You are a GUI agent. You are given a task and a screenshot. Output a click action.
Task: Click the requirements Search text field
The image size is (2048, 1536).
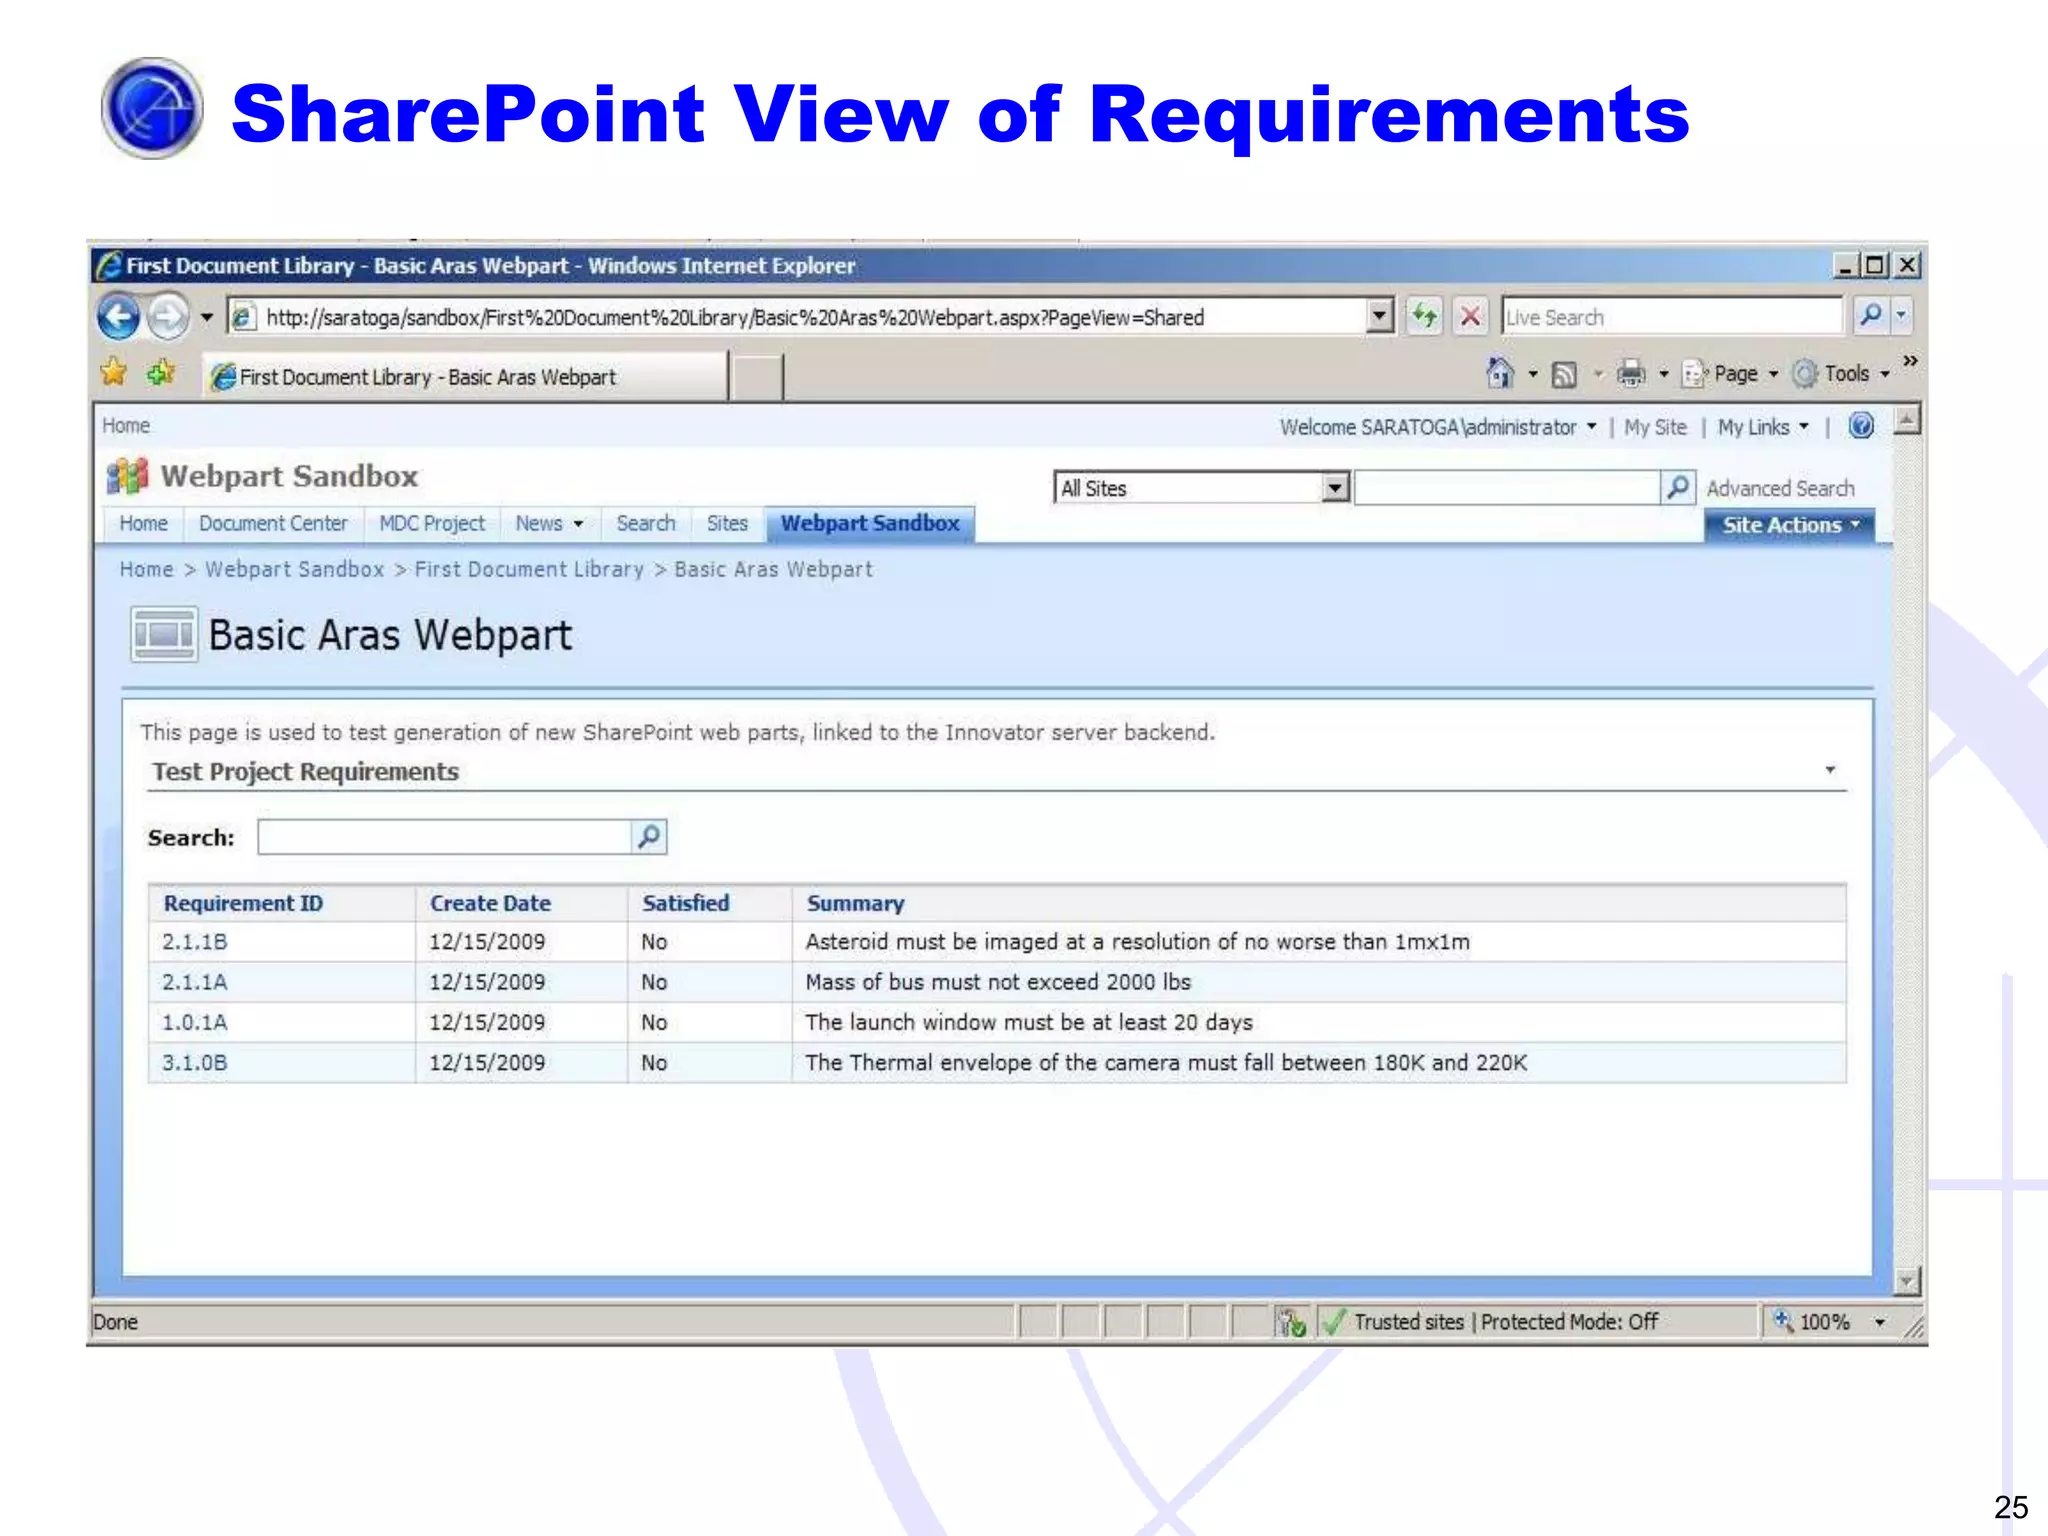445,837
